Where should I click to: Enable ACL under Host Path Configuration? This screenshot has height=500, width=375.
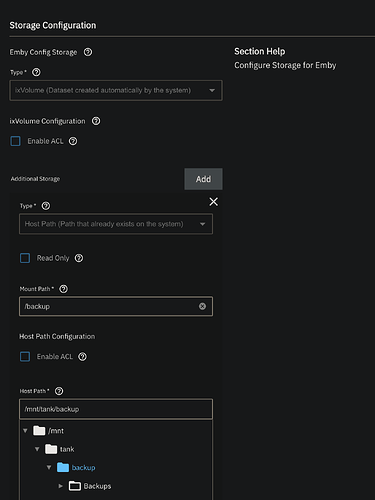coord(25,357)
